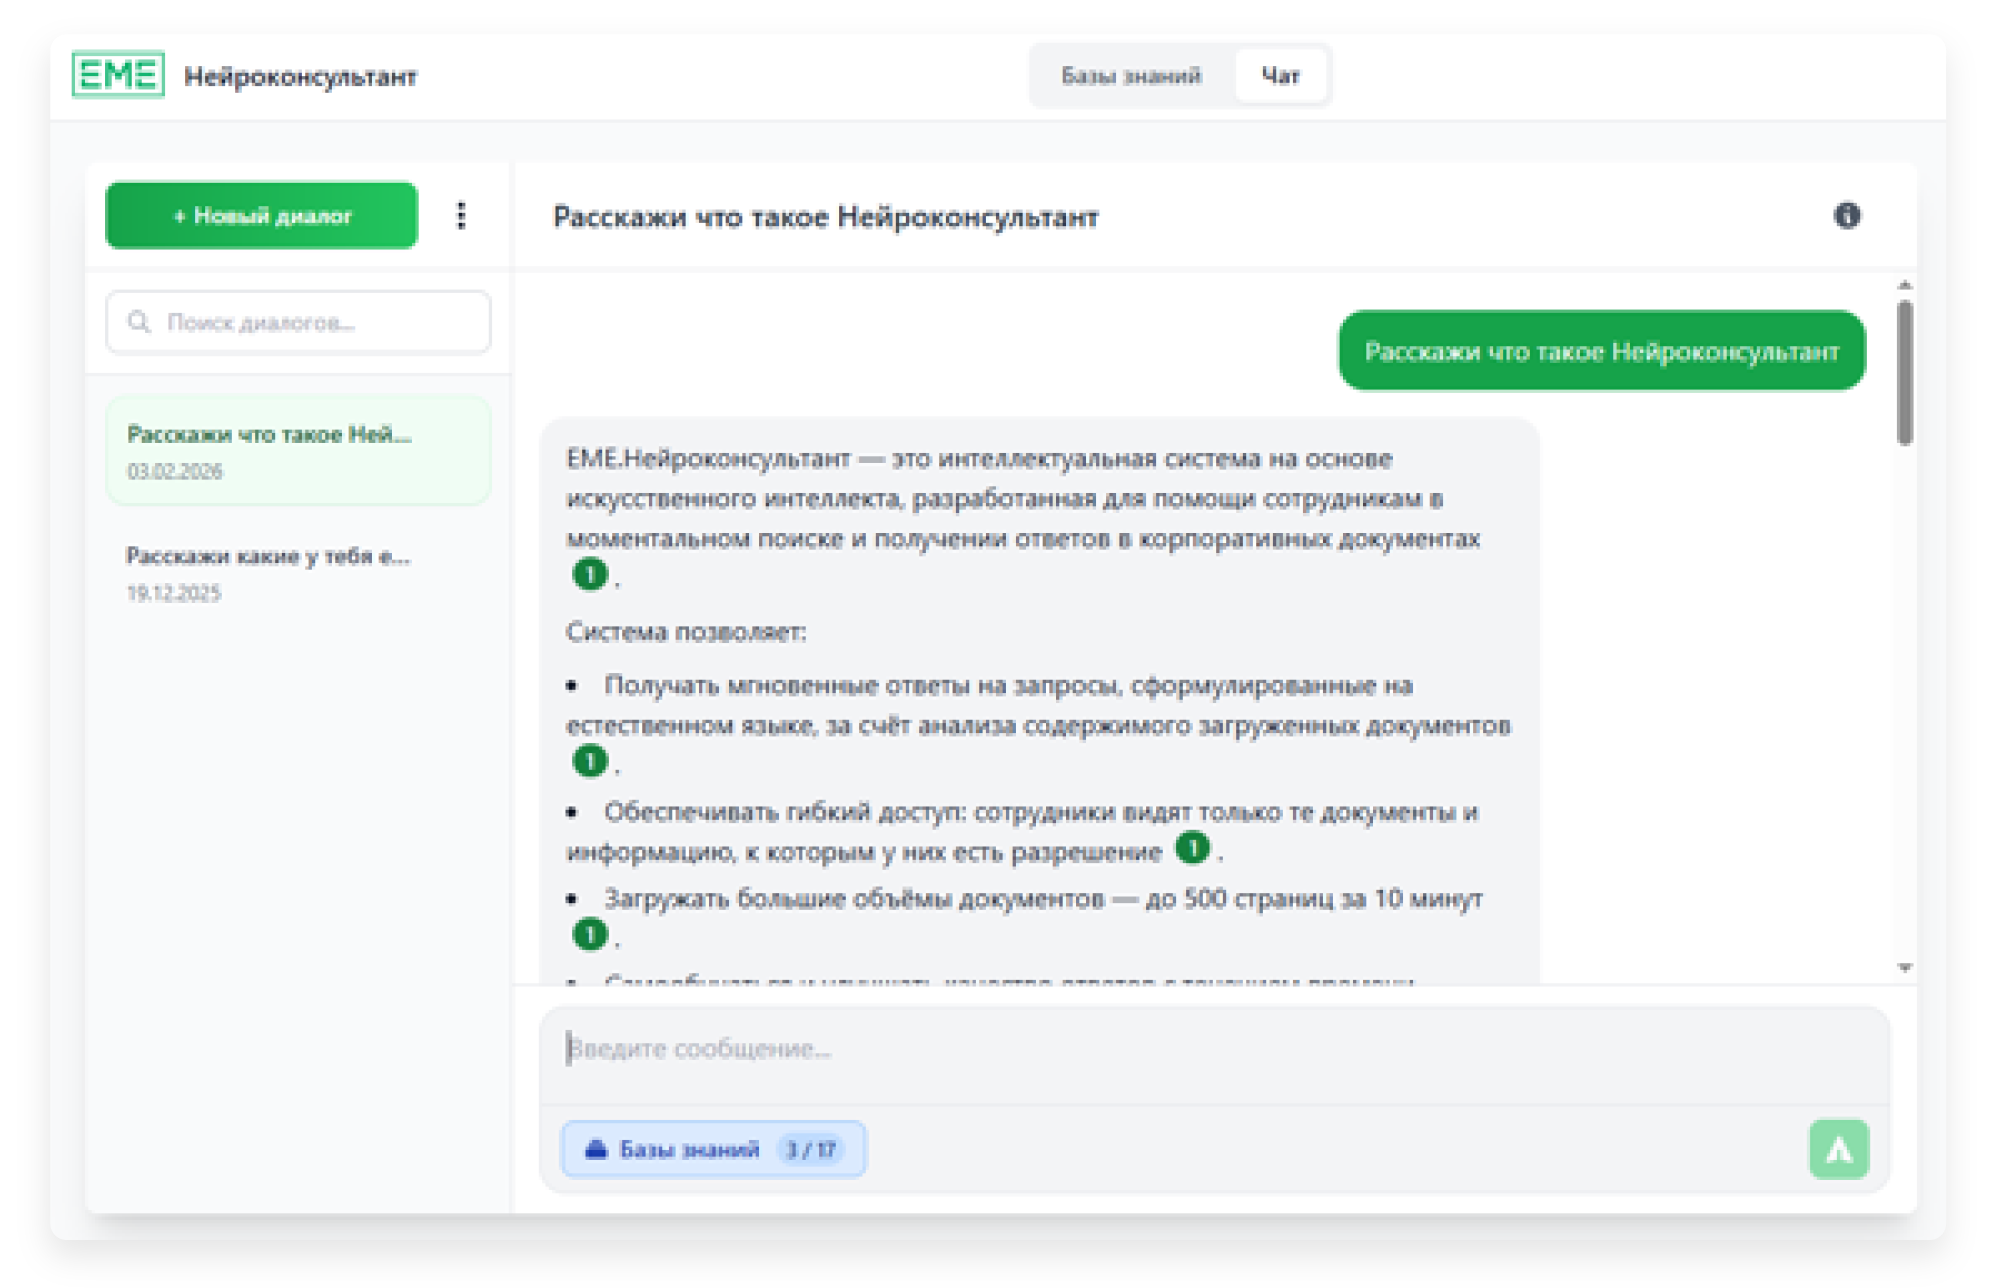The height and width of the screenshot is (1288, 2000).
Task: Open citation 1 after the first paragraph
Action: (590, 575)
